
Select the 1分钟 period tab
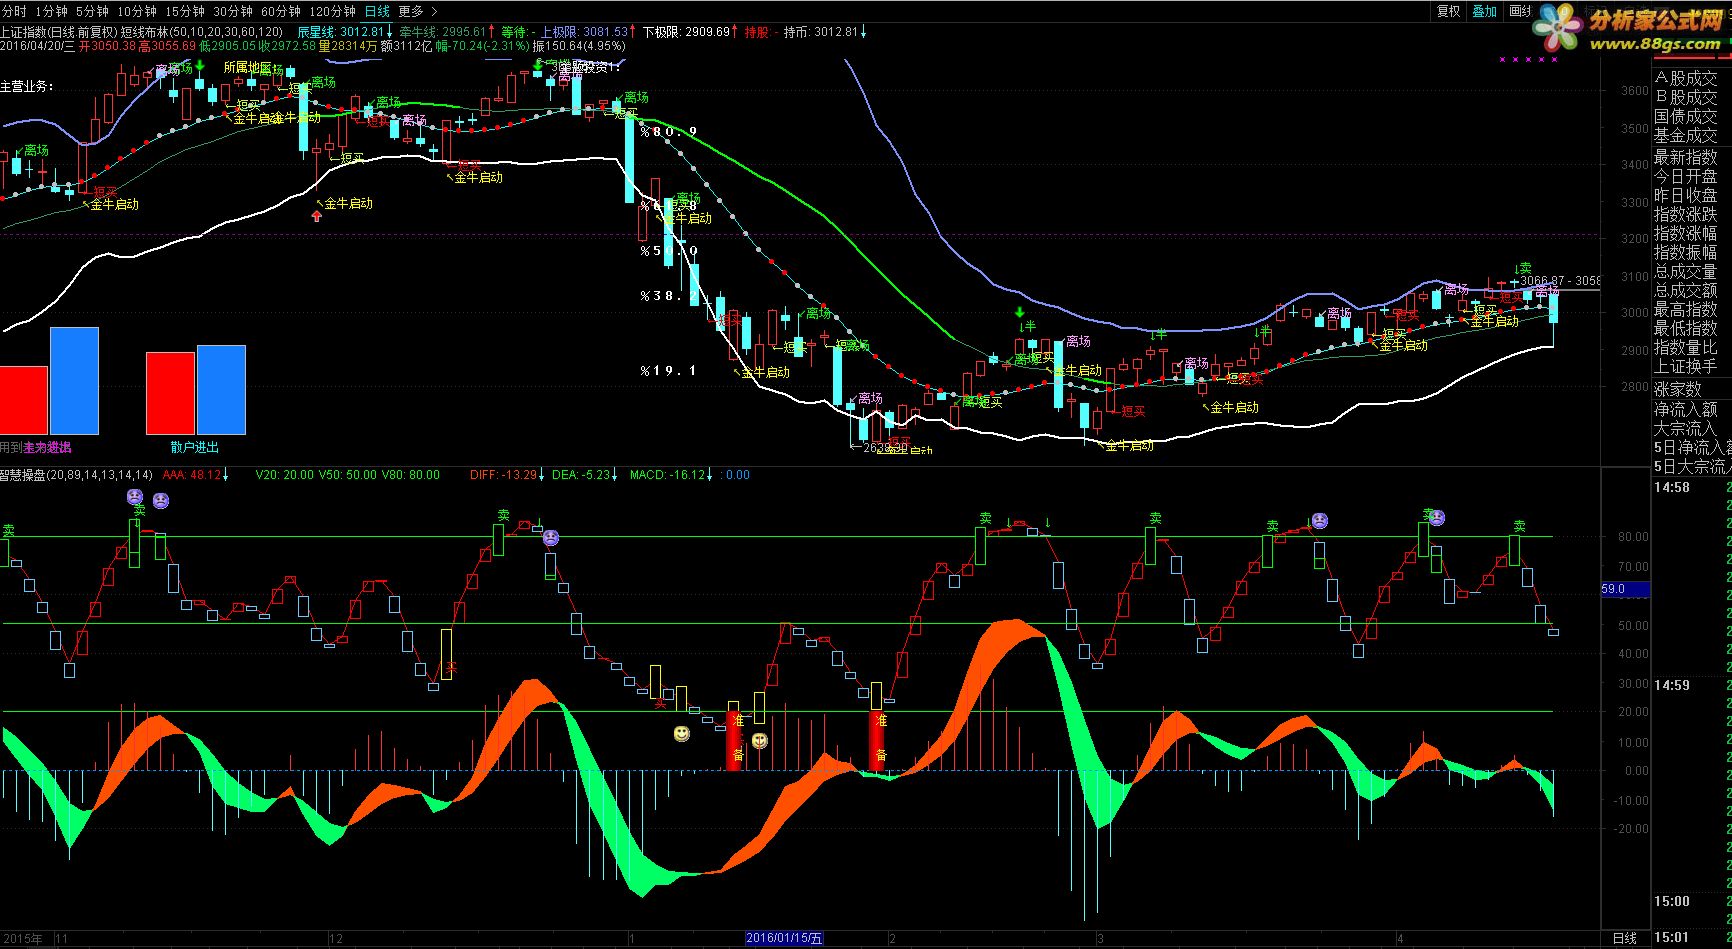tap(51, 11)
